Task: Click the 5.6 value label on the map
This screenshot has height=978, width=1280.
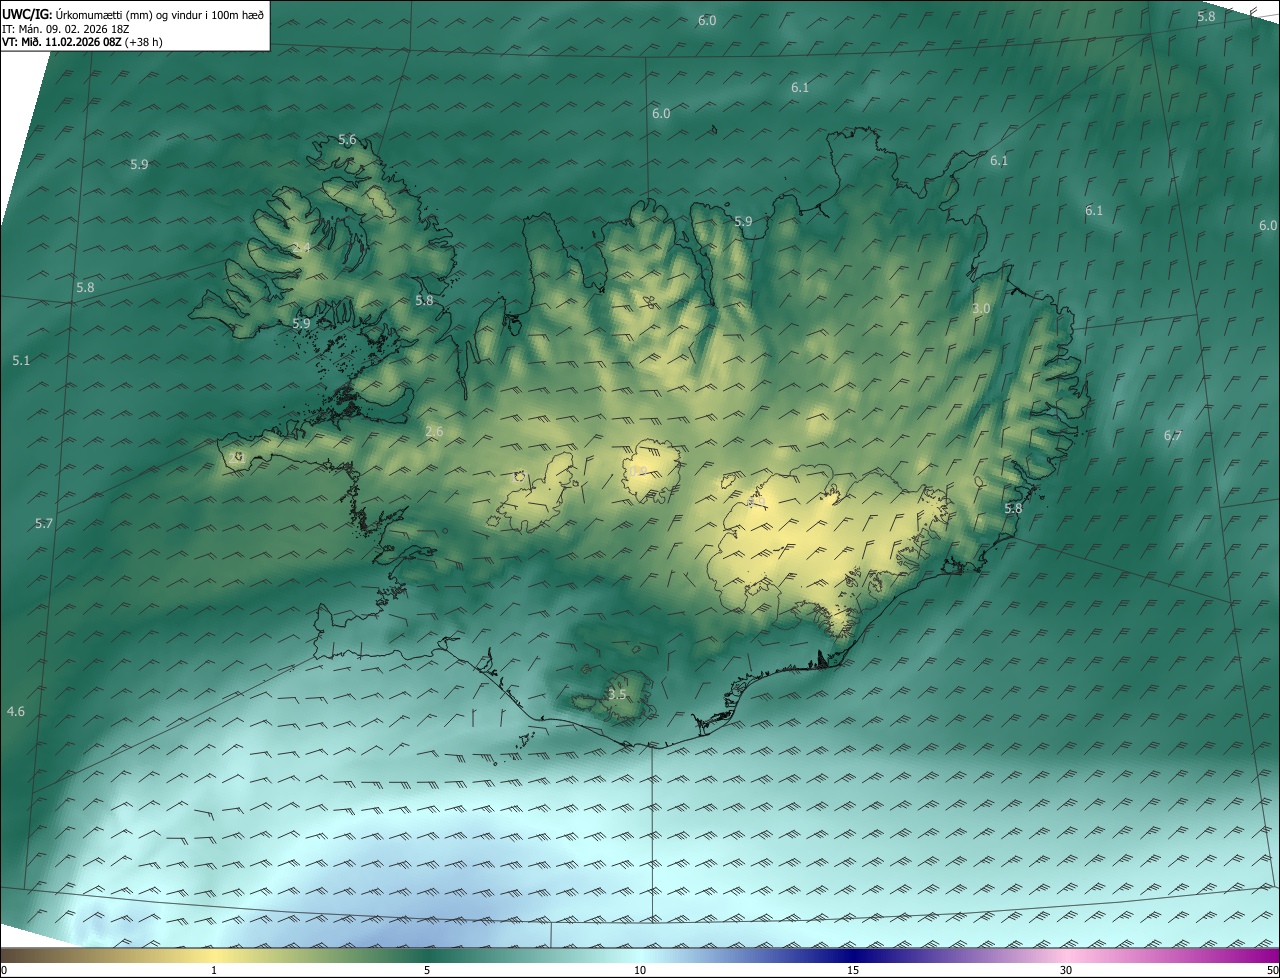Action: coord(347,140)
